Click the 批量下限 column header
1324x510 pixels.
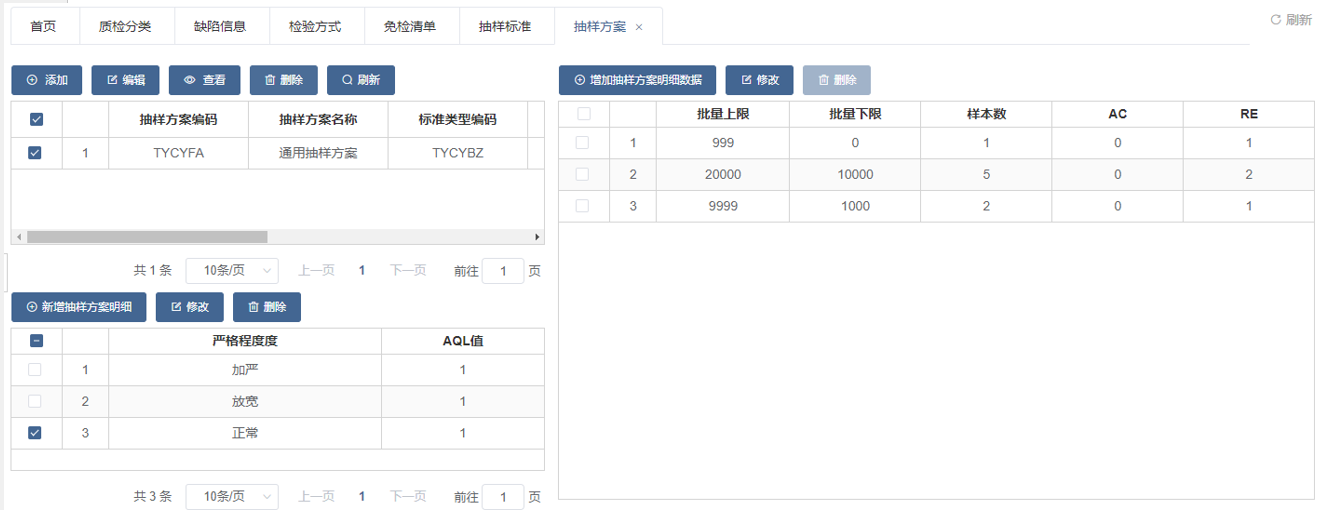(855, 114)
